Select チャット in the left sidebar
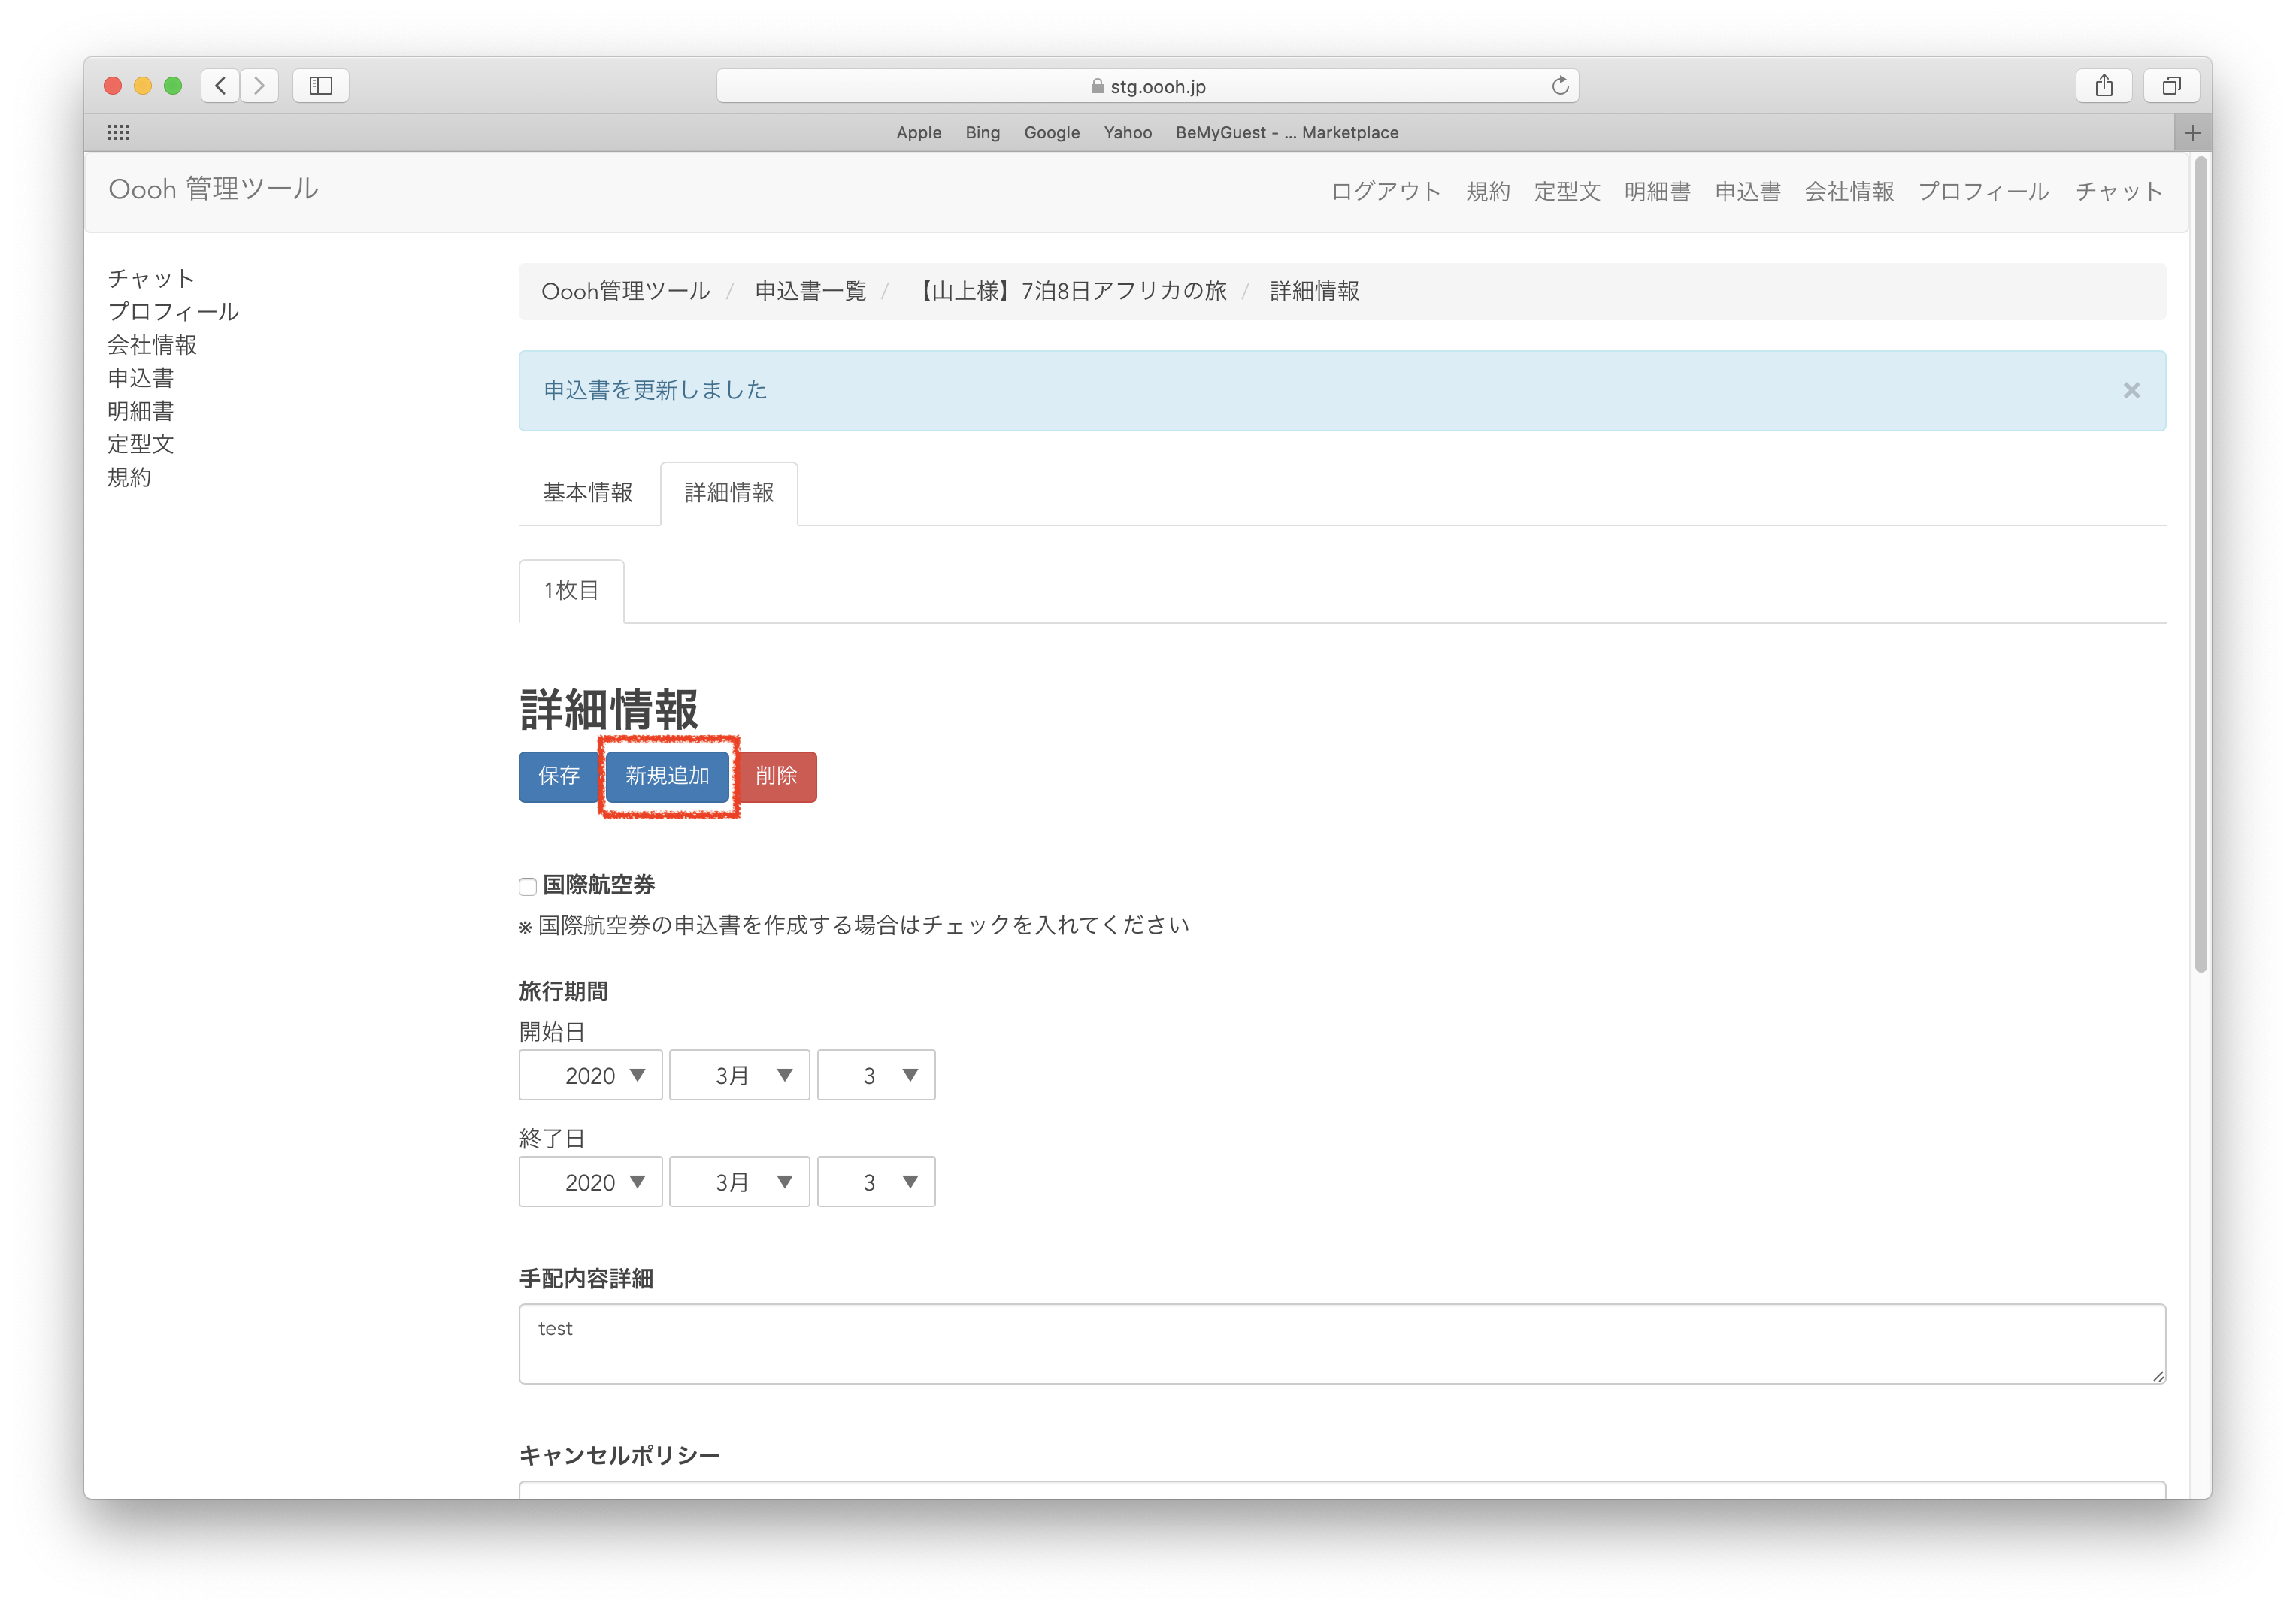The width and height of the screenshot is (2296, 1610). [x=151, y=279]
